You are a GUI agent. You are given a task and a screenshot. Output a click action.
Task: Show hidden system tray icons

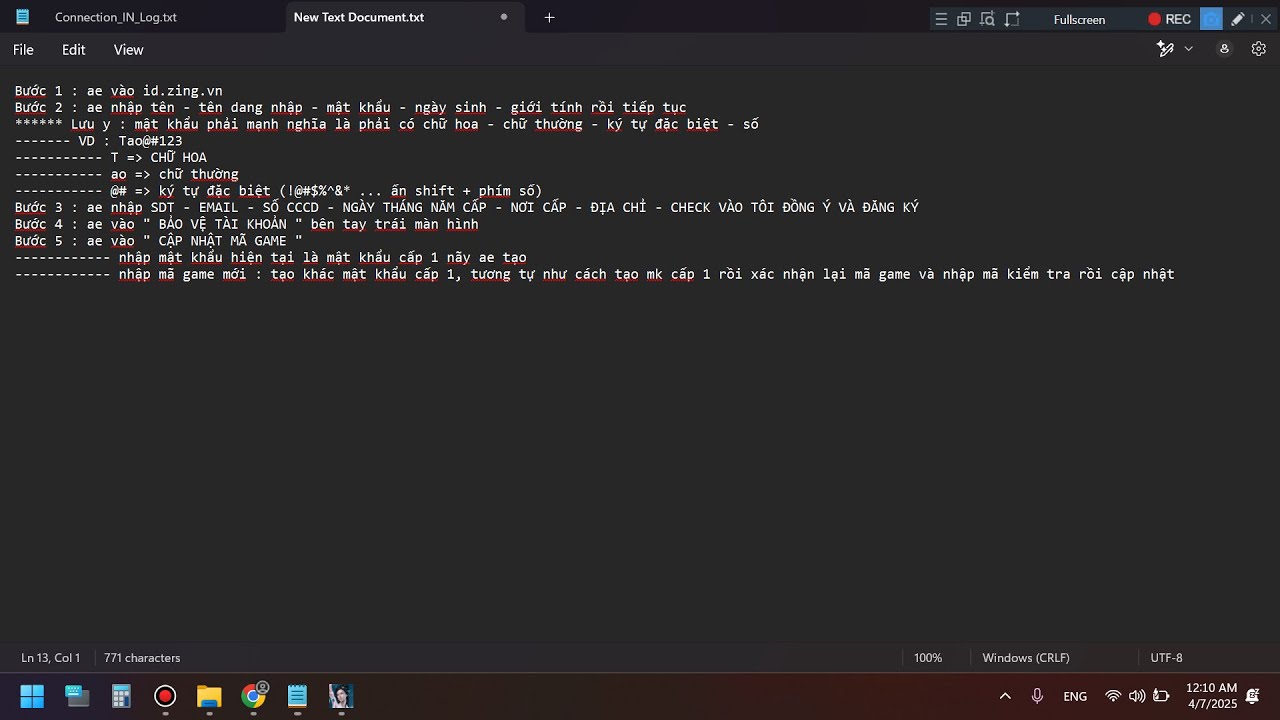tap(1005, 696)
